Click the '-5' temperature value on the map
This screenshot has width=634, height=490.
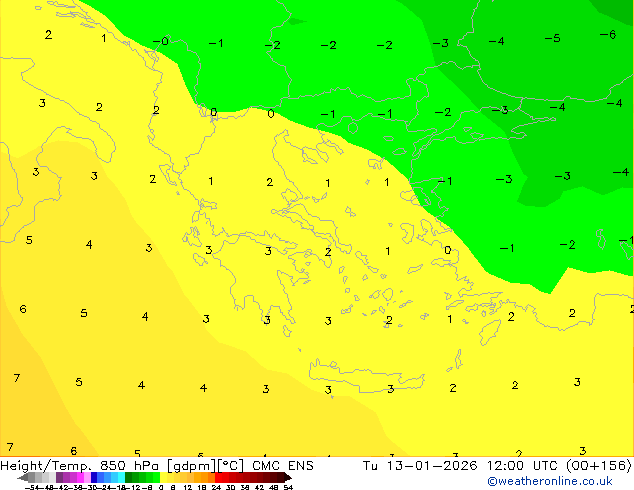[x=552, y=38]
